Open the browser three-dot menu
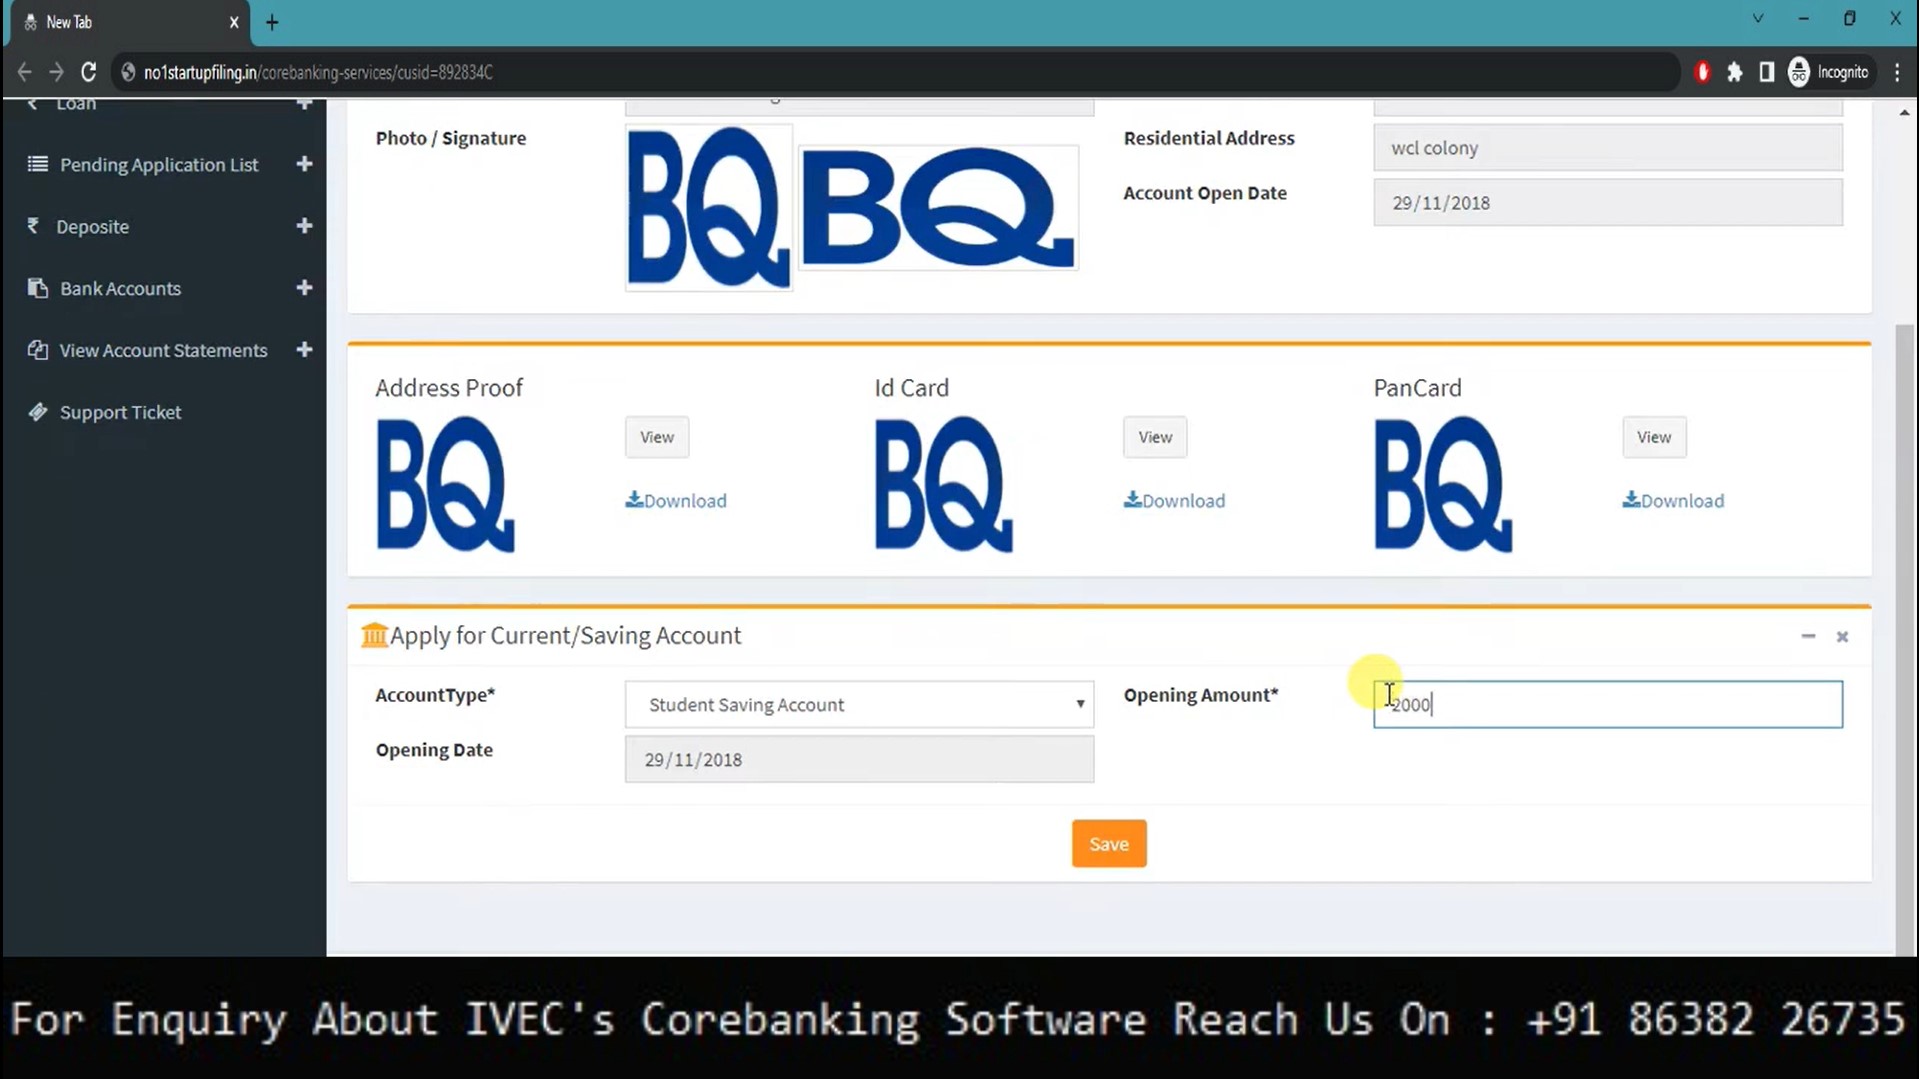The width and height of the screenshot is (1919, 1079). pos(1897,72)
